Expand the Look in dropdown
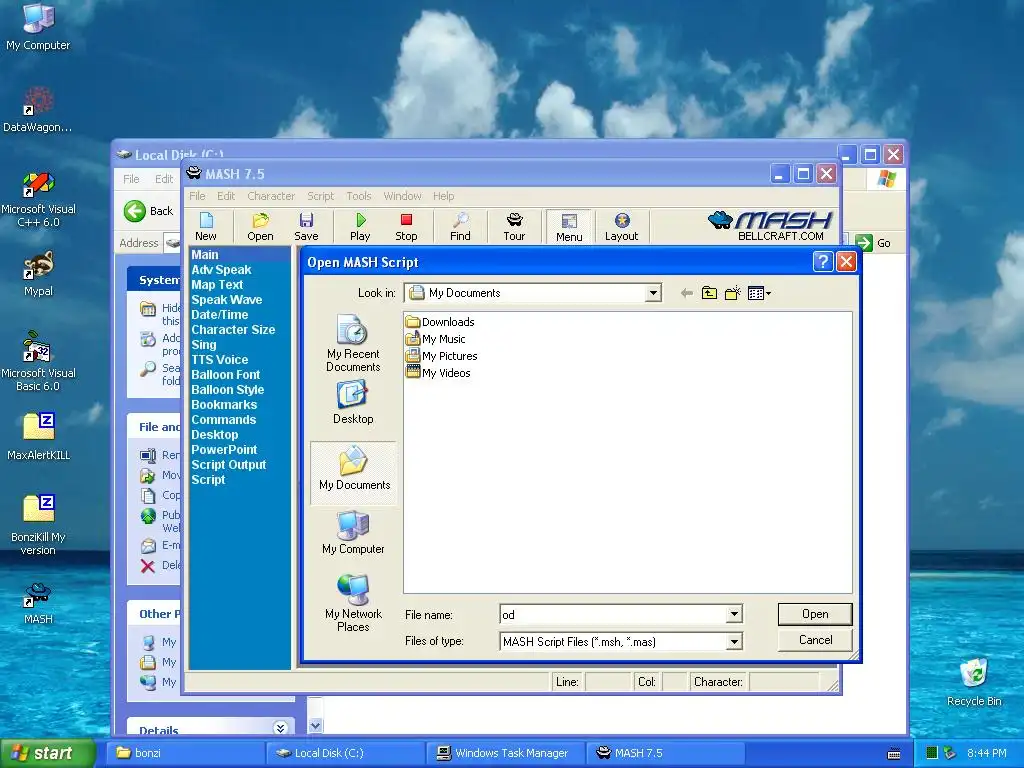 [x=652, y=293]
